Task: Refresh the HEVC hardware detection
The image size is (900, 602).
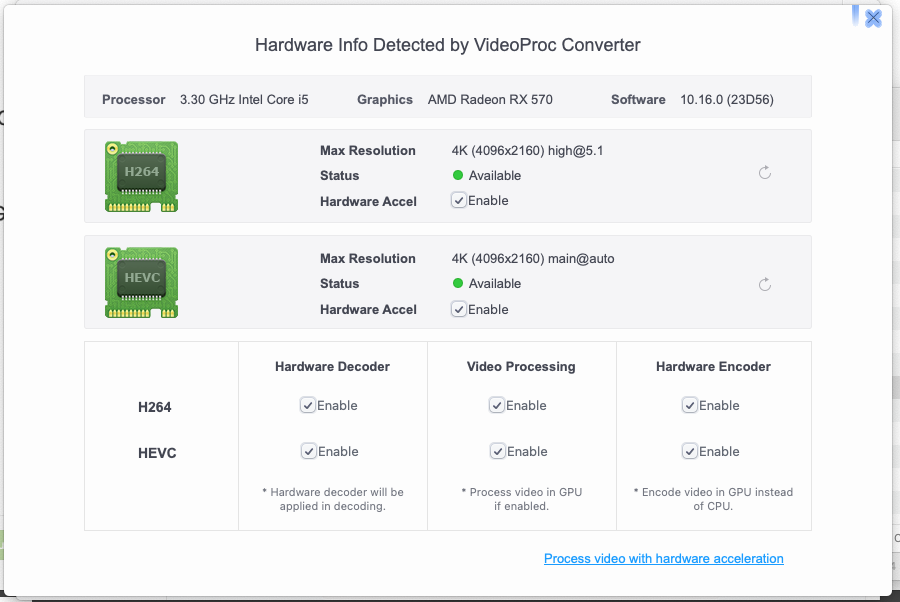Action: (x=765, y=284)
